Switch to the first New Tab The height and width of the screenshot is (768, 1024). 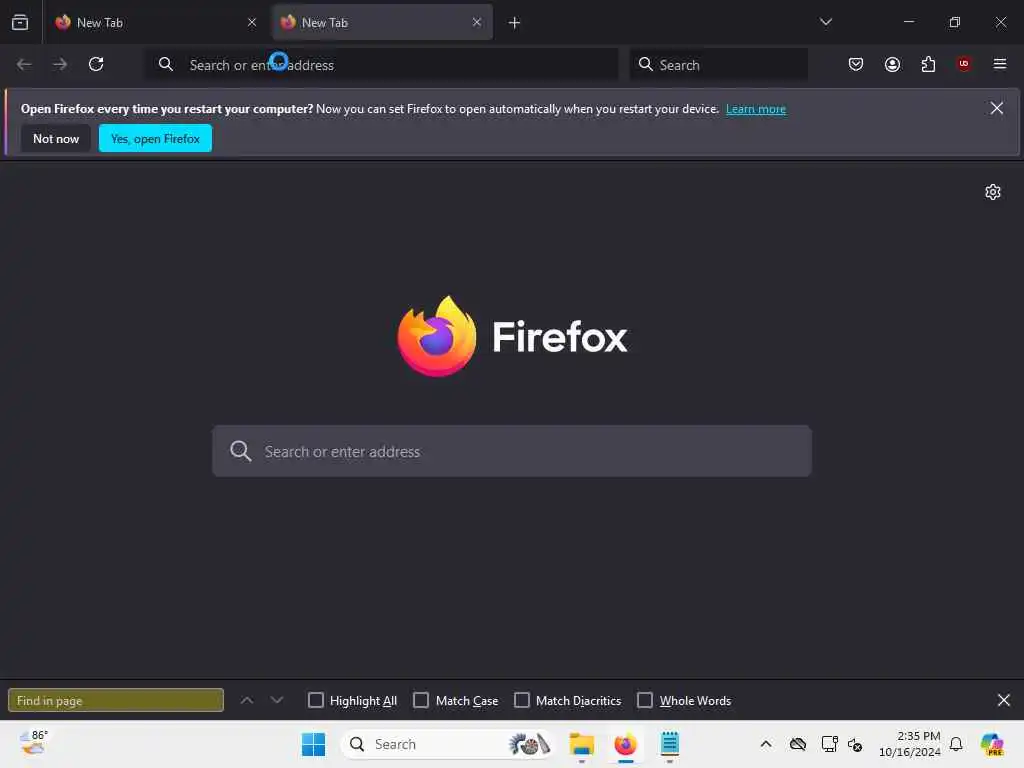click(x=155, y=22)
